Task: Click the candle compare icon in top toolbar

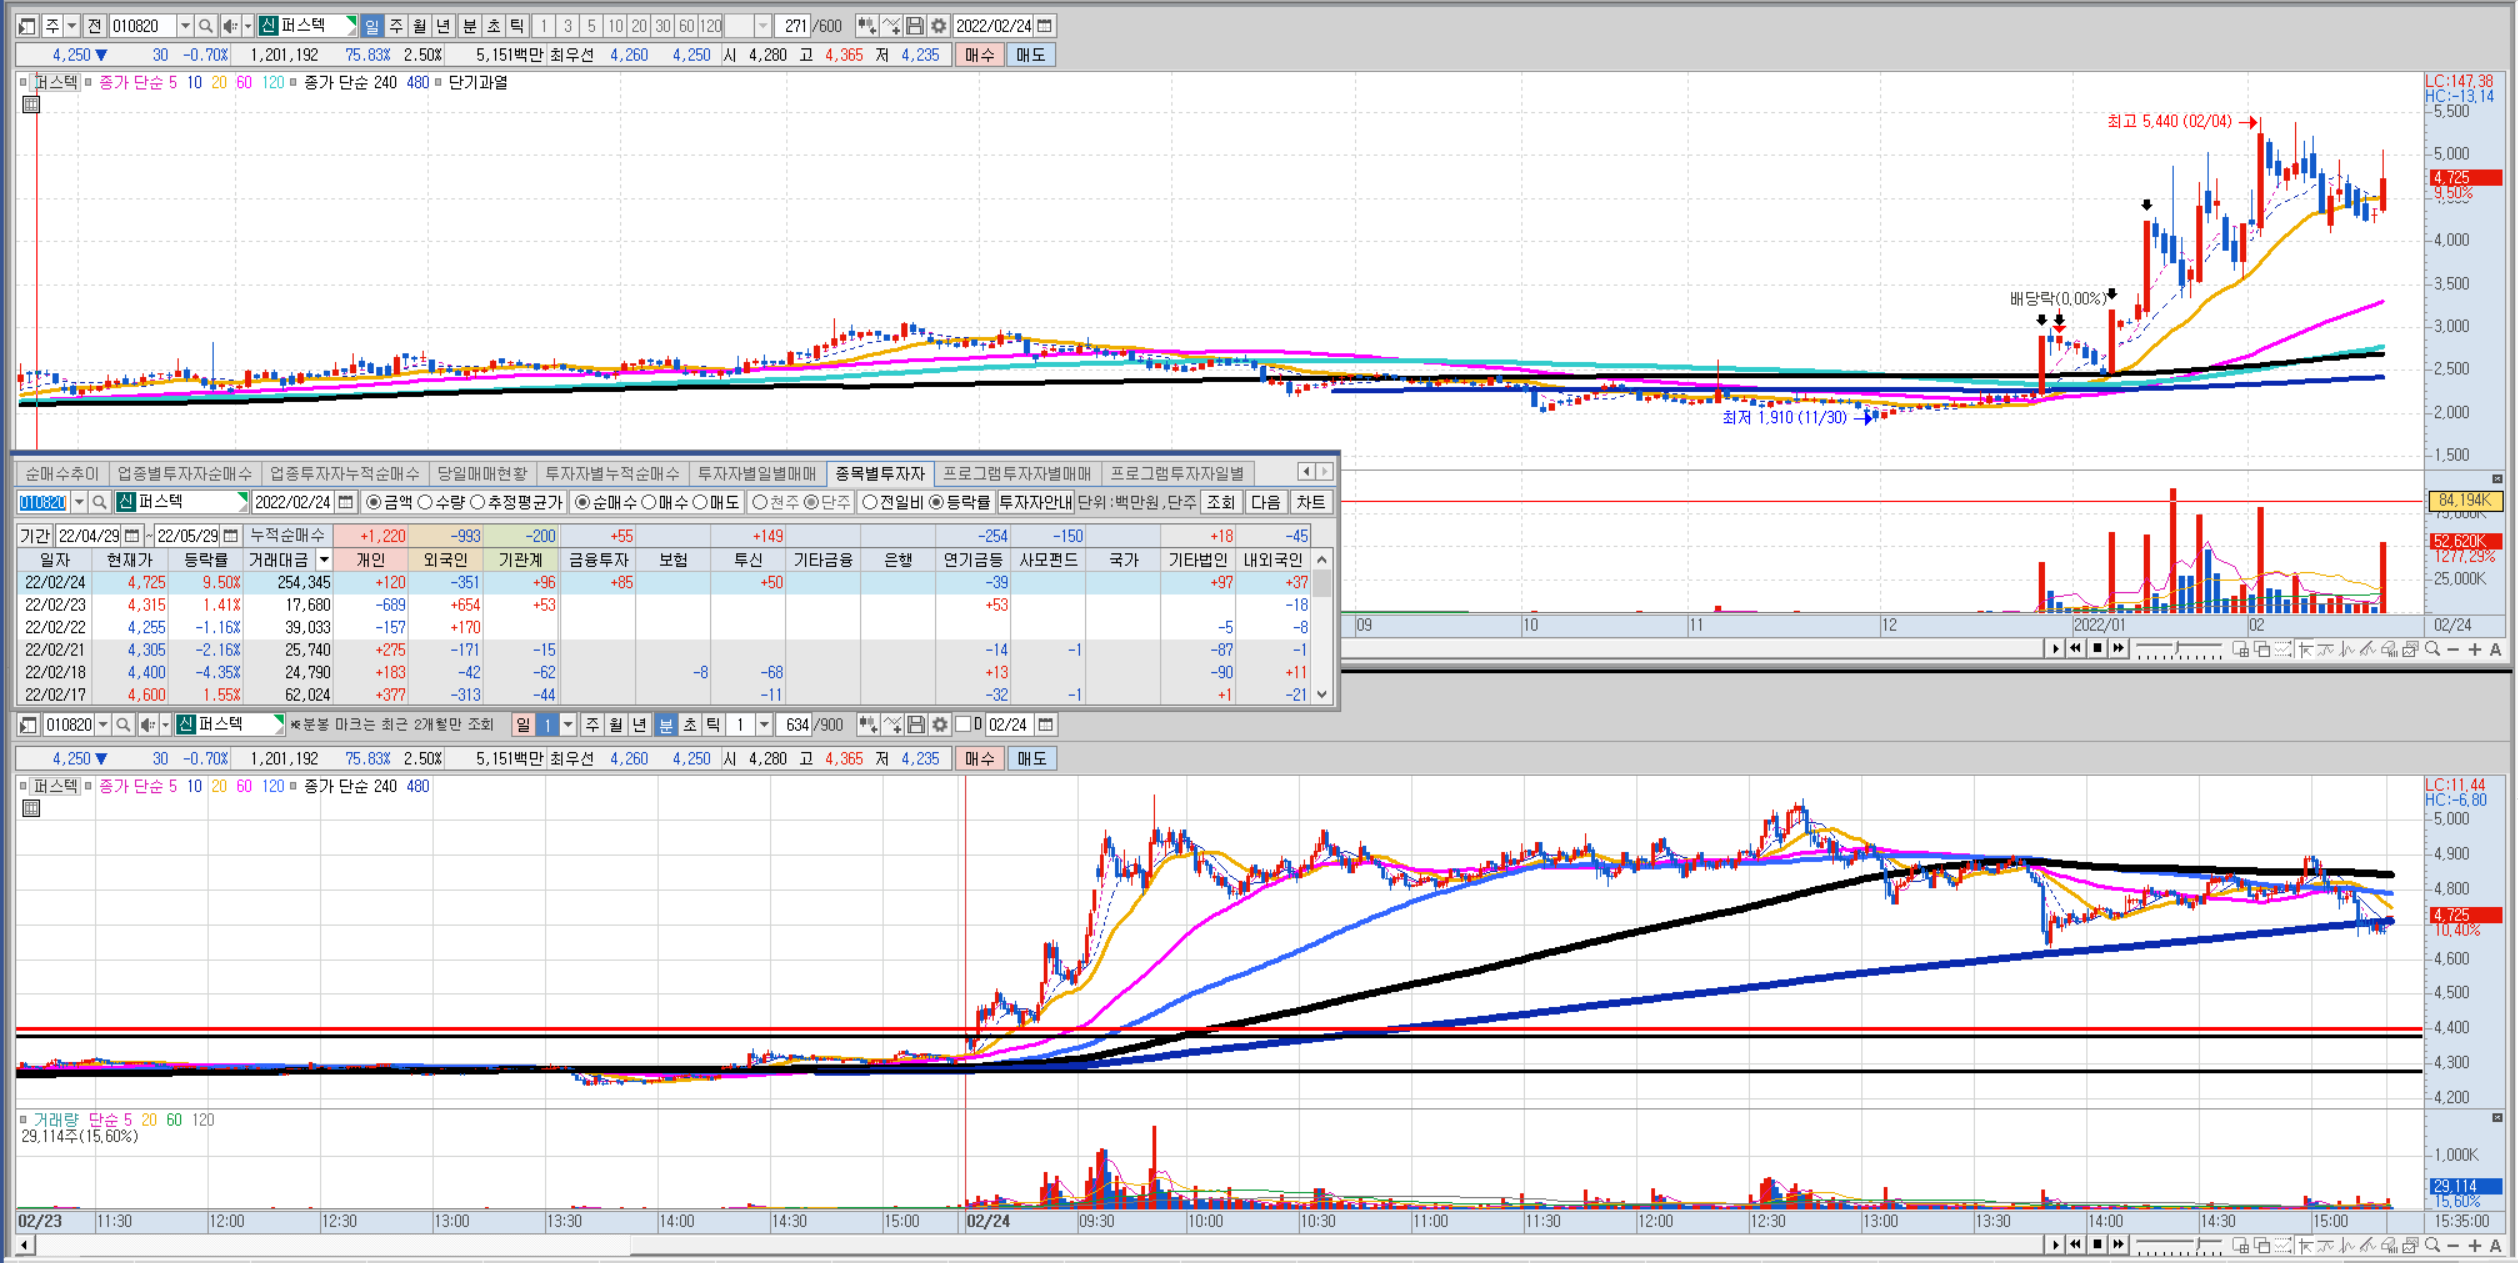Action: tap(867, 26)
